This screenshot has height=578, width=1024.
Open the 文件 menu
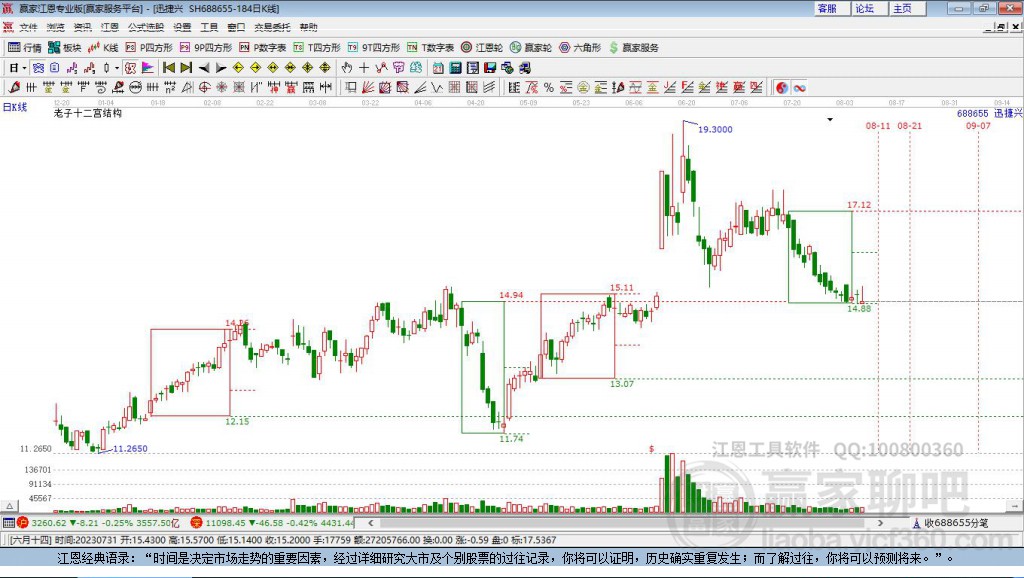click(28, 27)
